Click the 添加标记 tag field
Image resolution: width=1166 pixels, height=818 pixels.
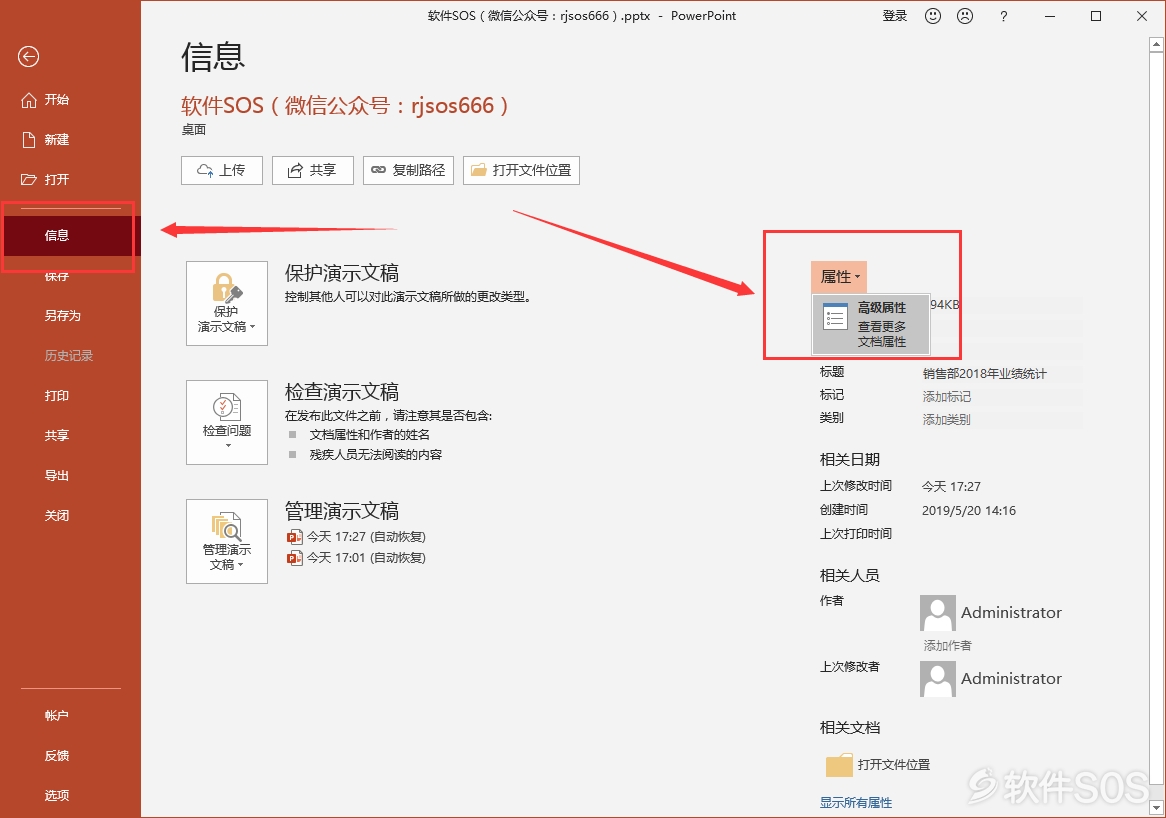pyautogui.click(x=947, y=396)
